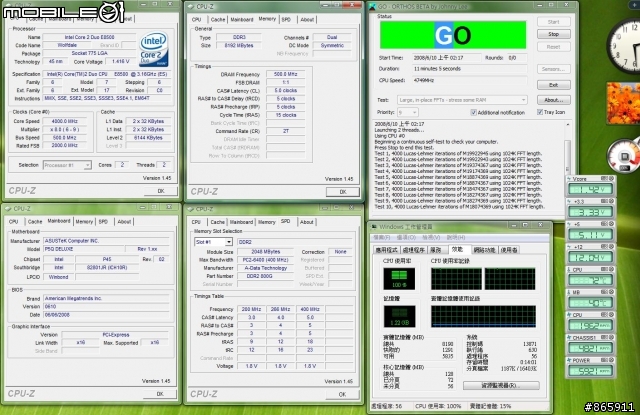
Task: Open 檔案(F) menu in Task Manager
Action: point(382,237)
